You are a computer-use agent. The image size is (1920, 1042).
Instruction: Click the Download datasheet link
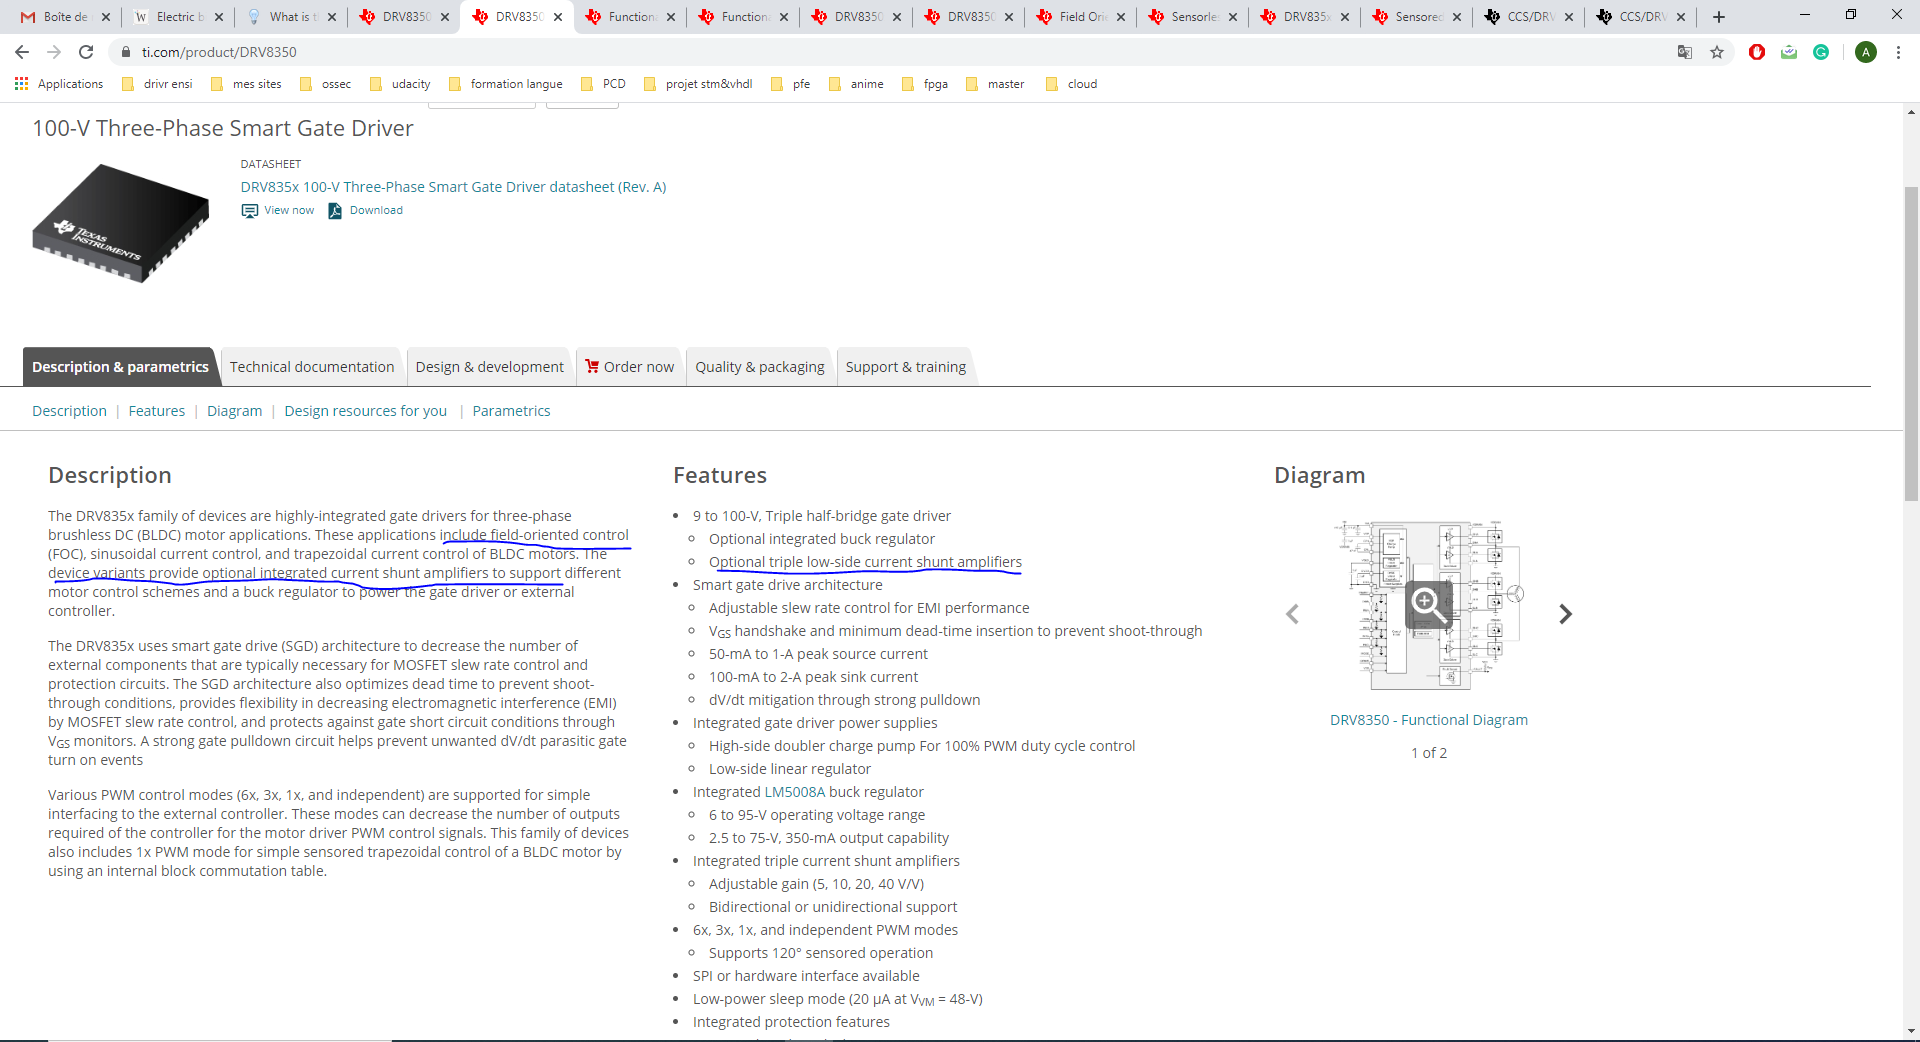pyautogui.click(x=376, y=211)
